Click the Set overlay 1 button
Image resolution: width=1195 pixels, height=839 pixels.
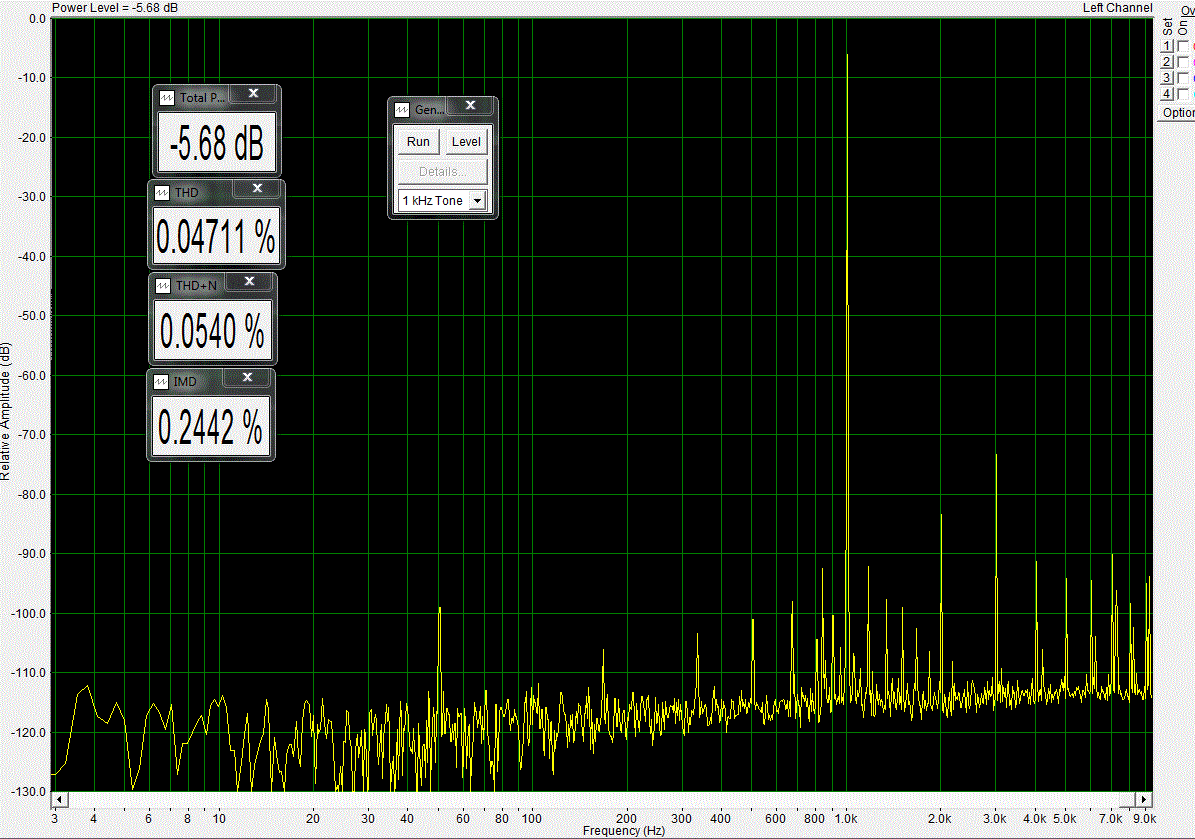tap(1167, 46)
